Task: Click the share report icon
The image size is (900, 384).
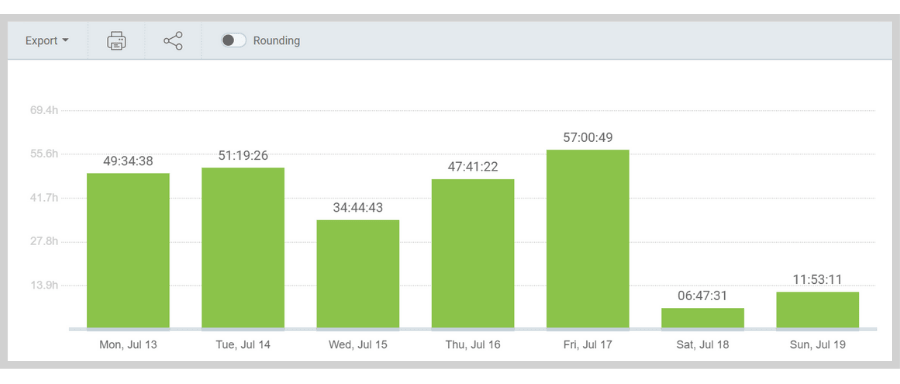Action: pyautogui.click(x=173, y=41)
